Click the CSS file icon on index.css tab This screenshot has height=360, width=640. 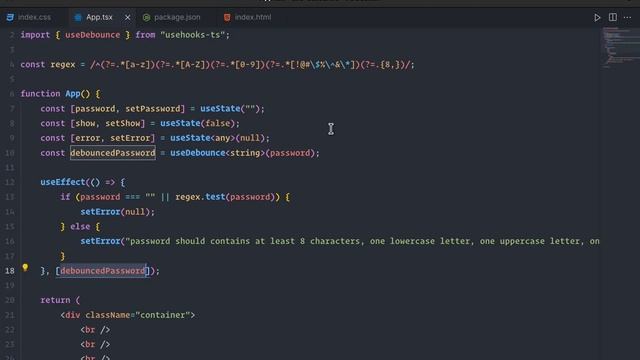pos(10,18)
